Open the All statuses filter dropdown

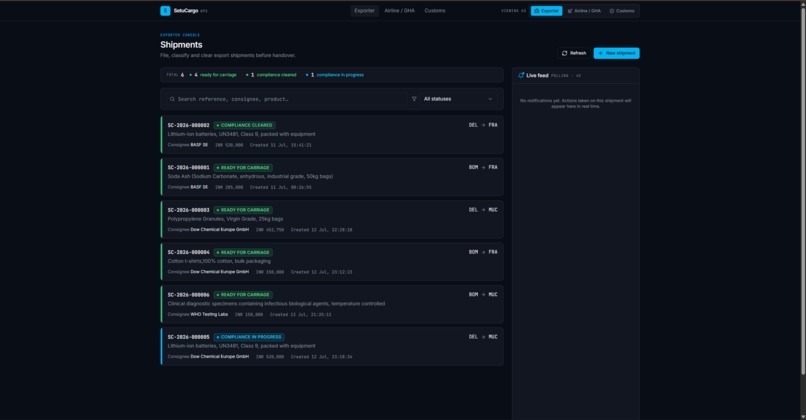pos(453,99)
